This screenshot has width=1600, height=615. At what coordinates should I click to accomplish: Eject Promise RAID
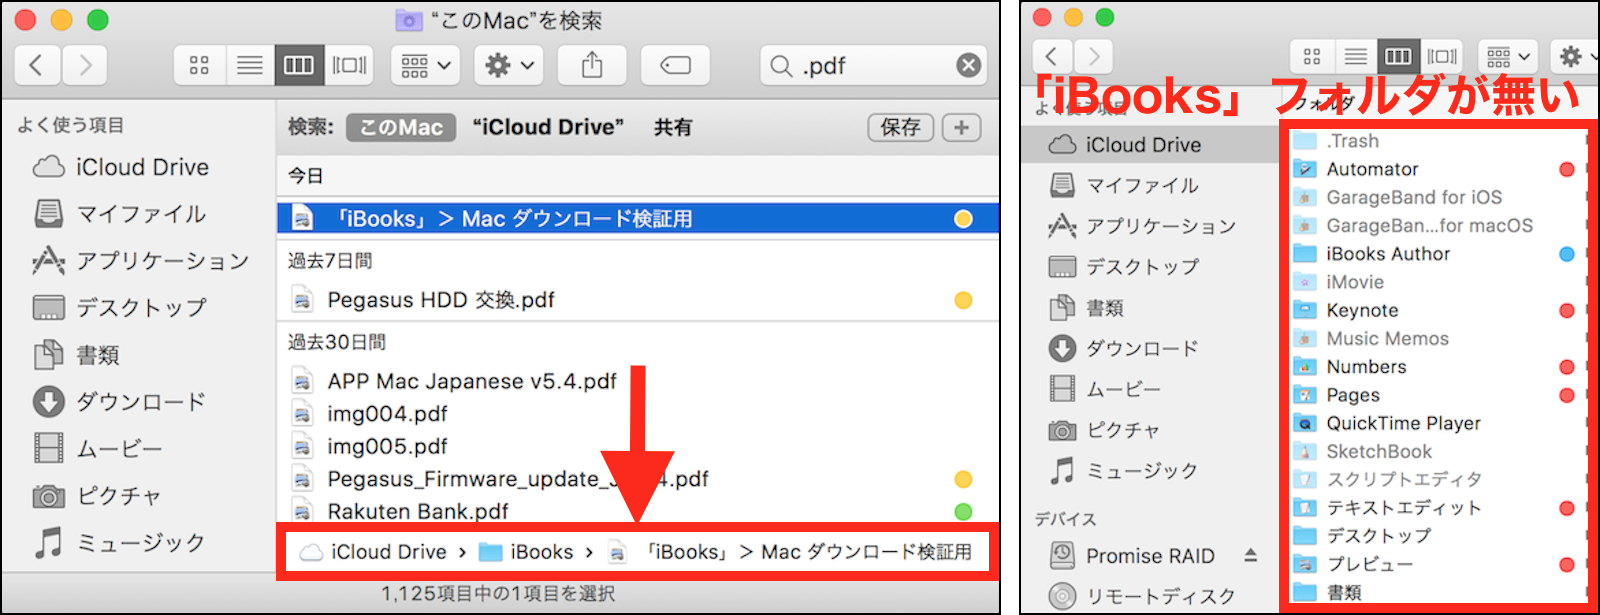pyautogui.click(x=1250, y=555)
